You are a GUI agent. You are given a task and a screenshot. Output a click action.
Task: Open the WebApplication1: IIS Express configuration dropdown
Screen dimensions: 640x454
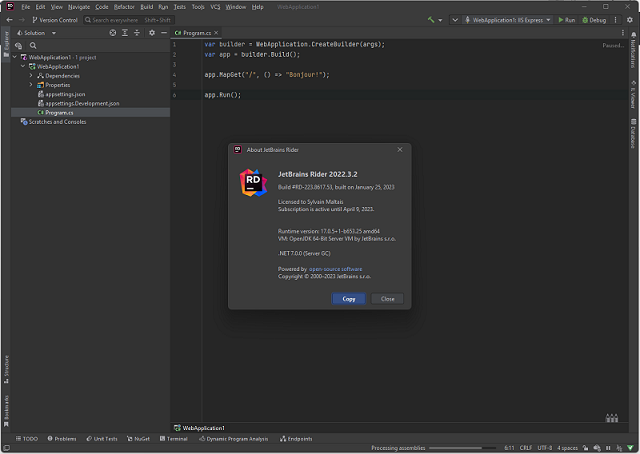[x=510, y=19]
